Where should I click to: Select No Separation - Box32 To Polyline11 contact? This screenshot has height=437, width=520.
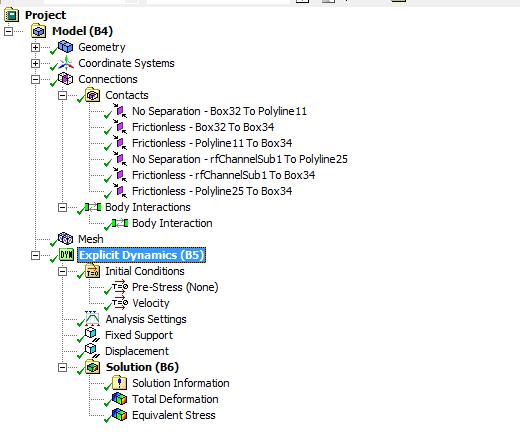point(219,111)
